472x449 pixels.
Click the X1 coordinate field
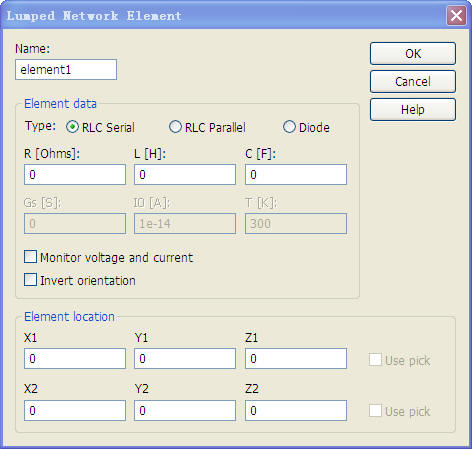tap(75, 359)
